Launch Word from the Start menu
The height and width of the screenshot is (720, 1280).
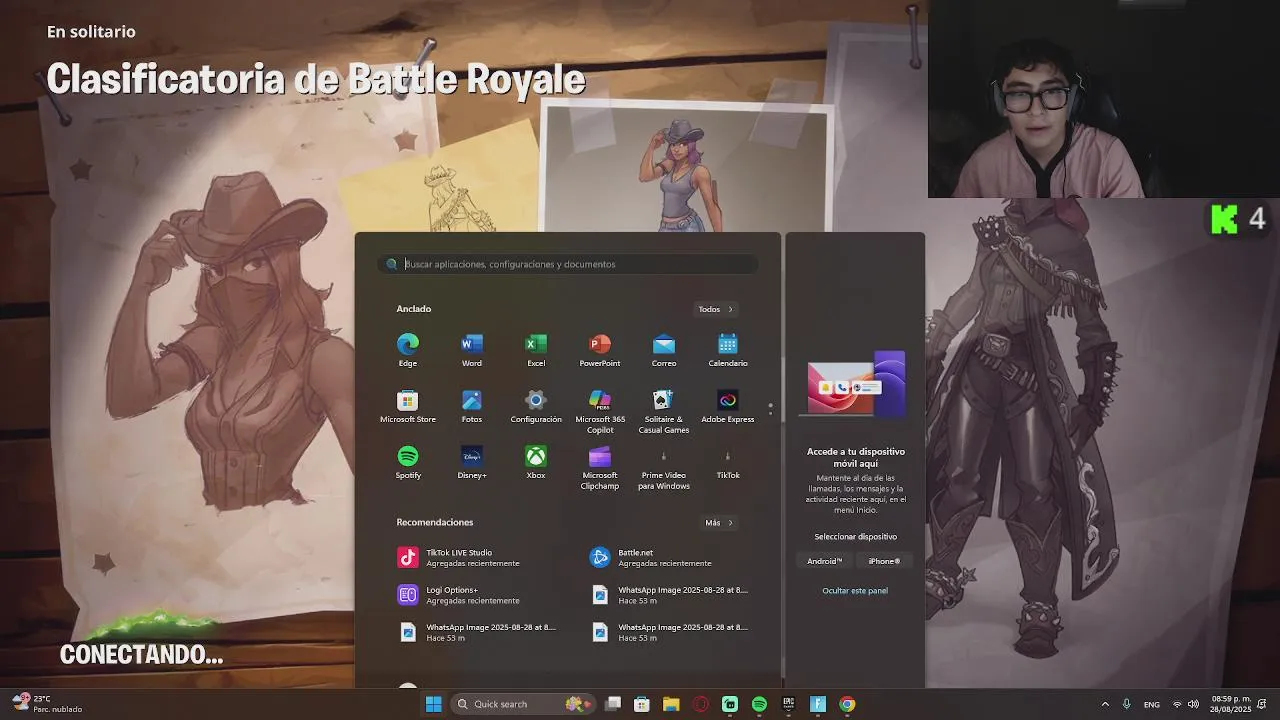coord(472,350)
